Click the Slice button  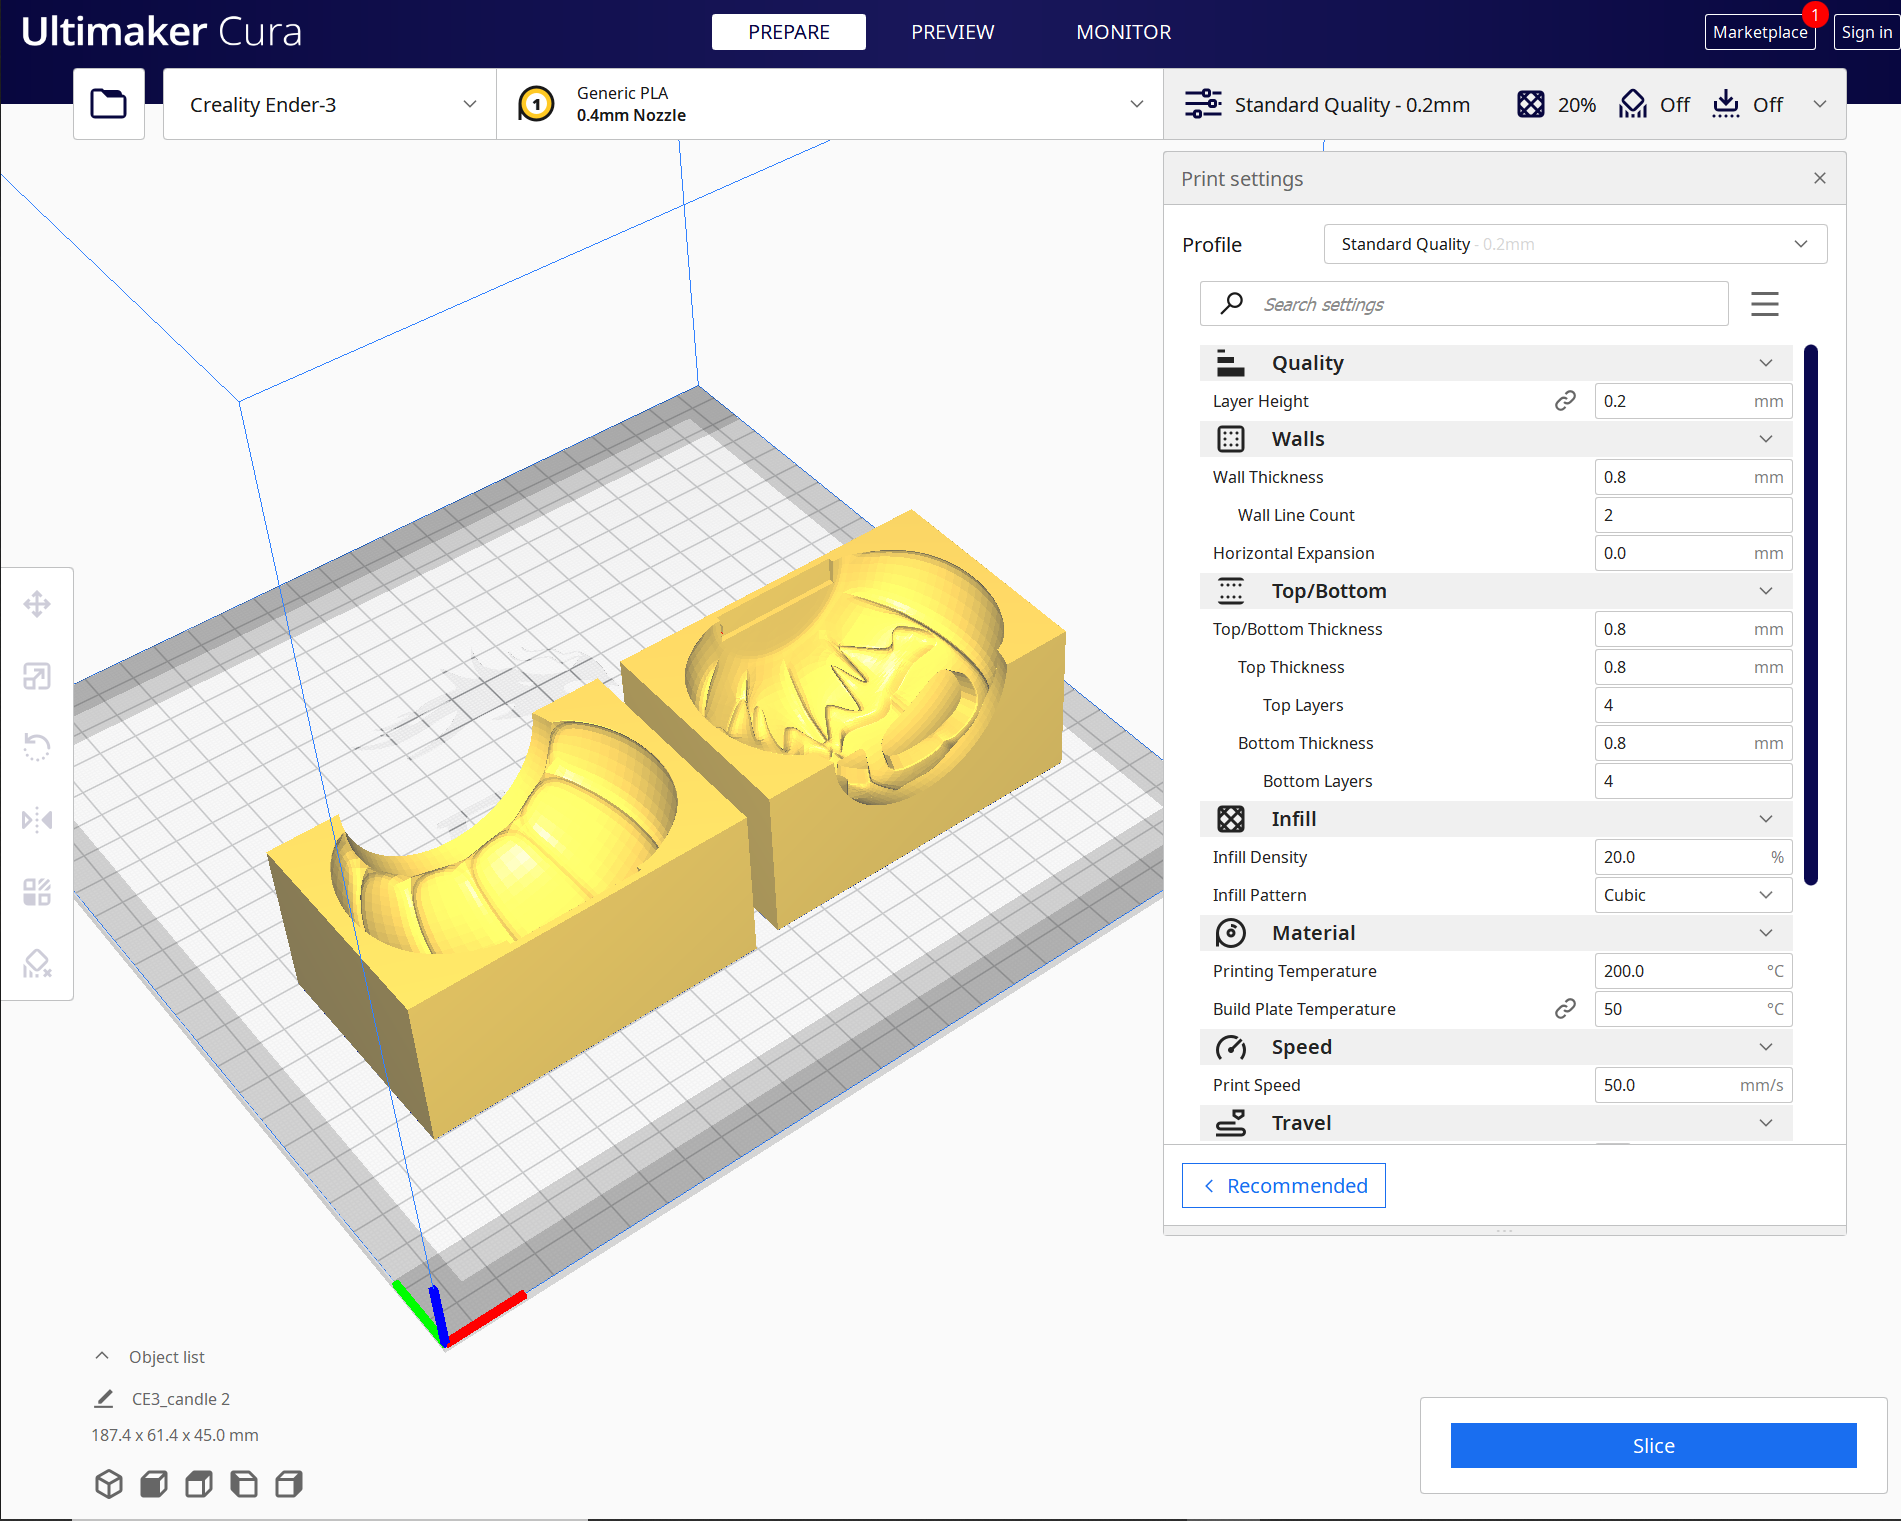1654,1446
